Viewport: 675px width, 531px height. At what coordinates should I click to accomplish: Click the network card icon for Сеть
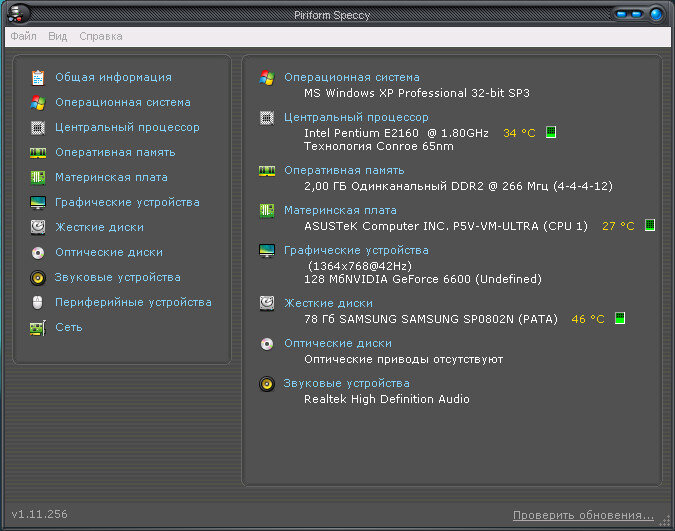pyautogui.click(x=38, y=328)
